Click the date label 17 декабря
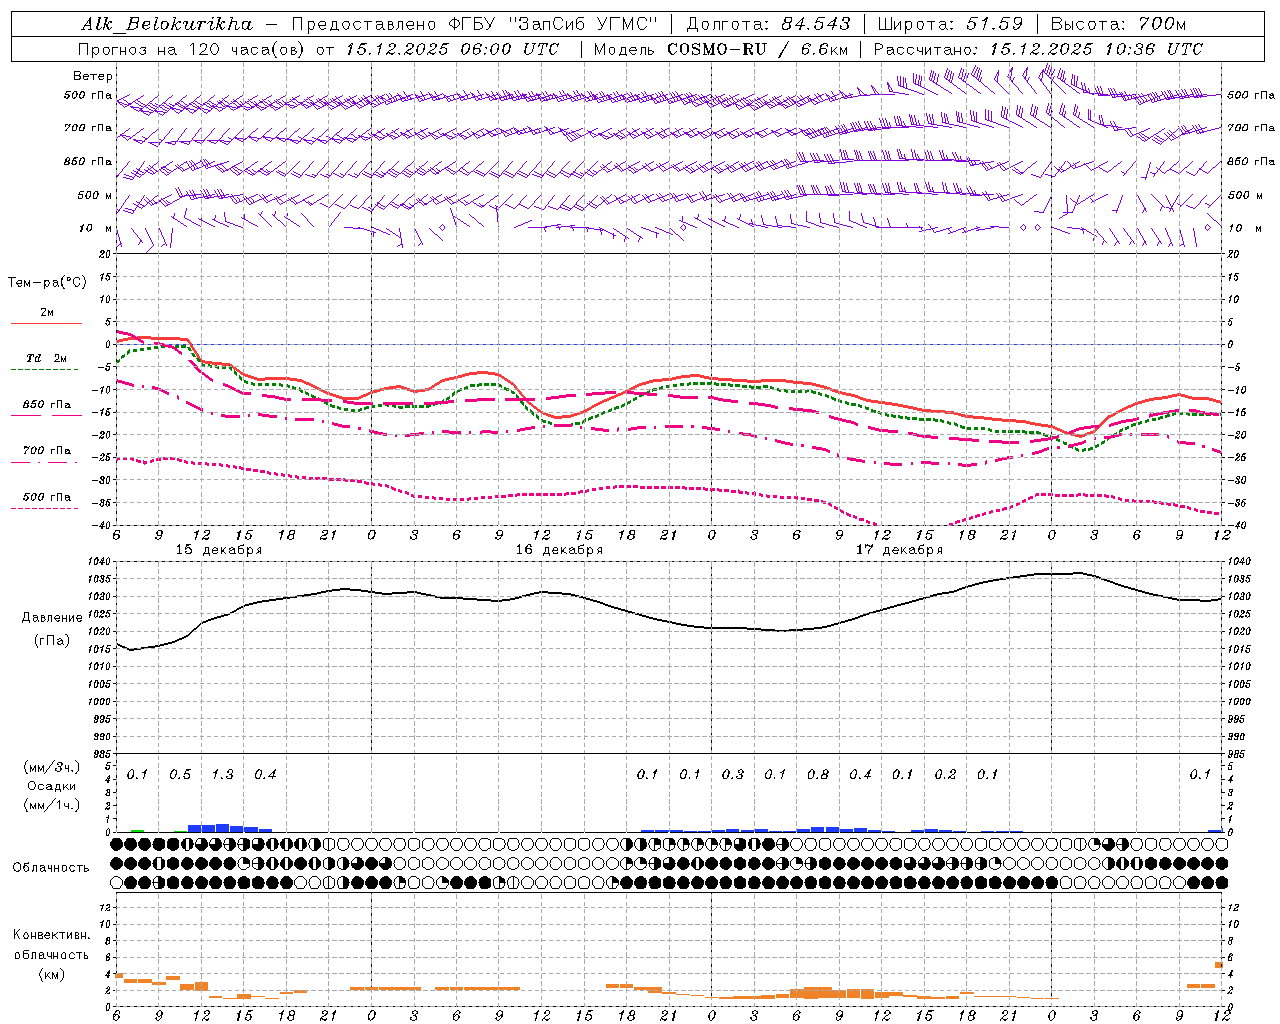 click(x=899, y=550)
